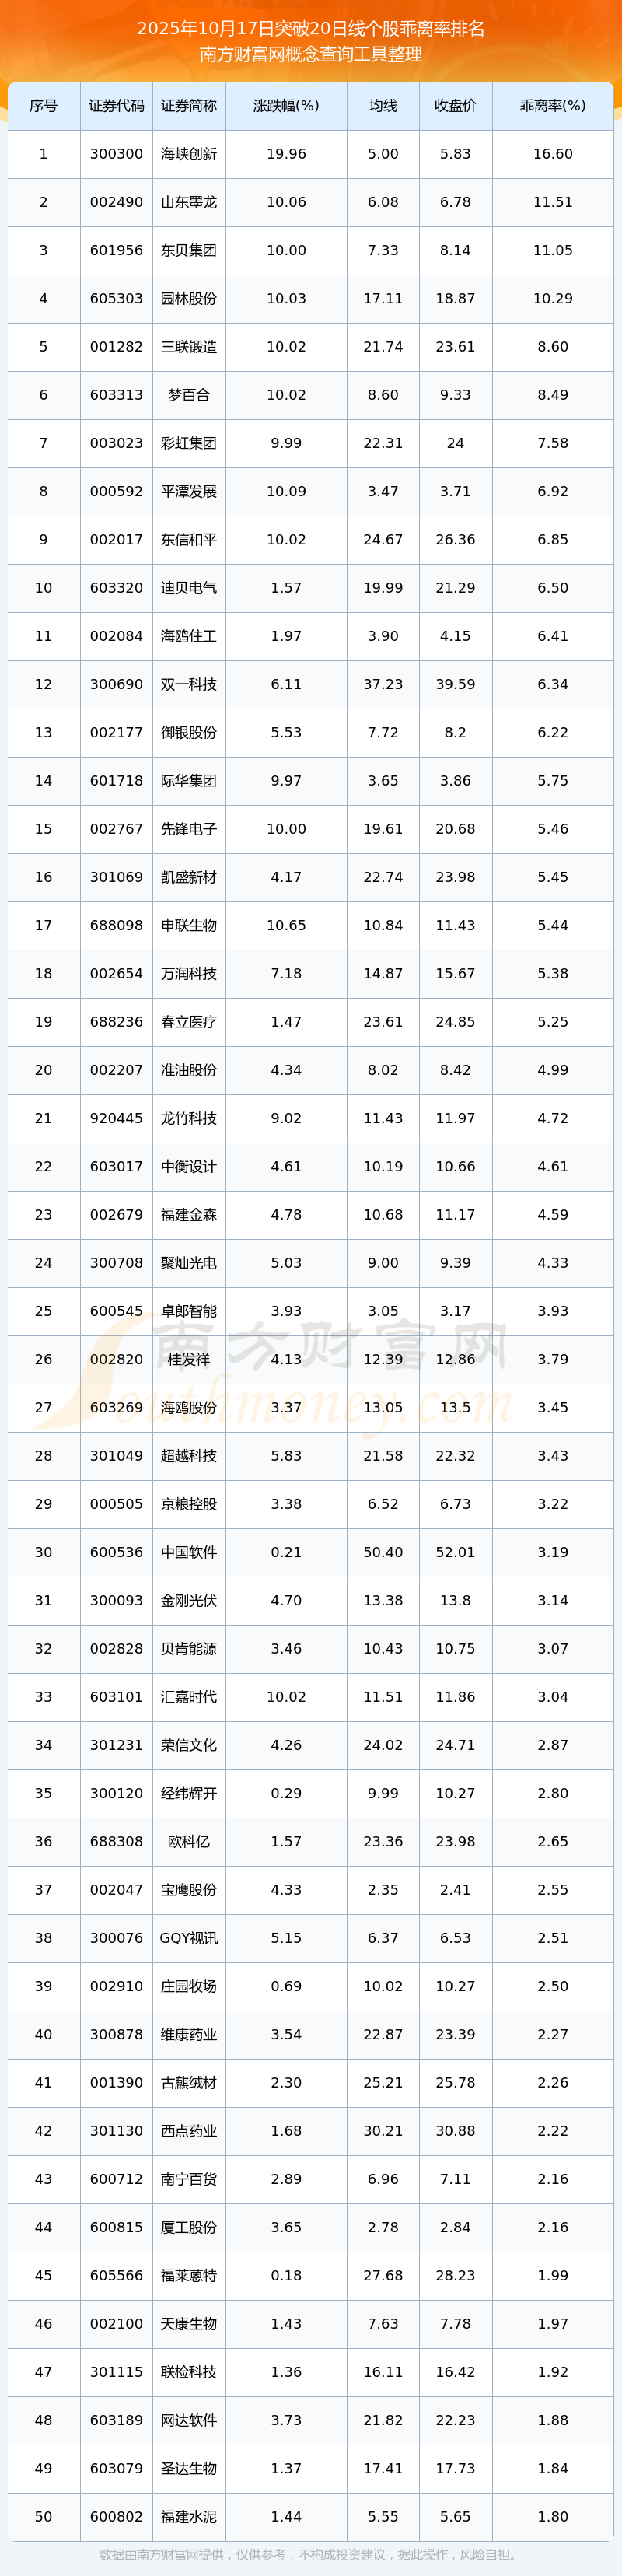
Task: Select stock name 西点药业
Action: click(189, 2130)
